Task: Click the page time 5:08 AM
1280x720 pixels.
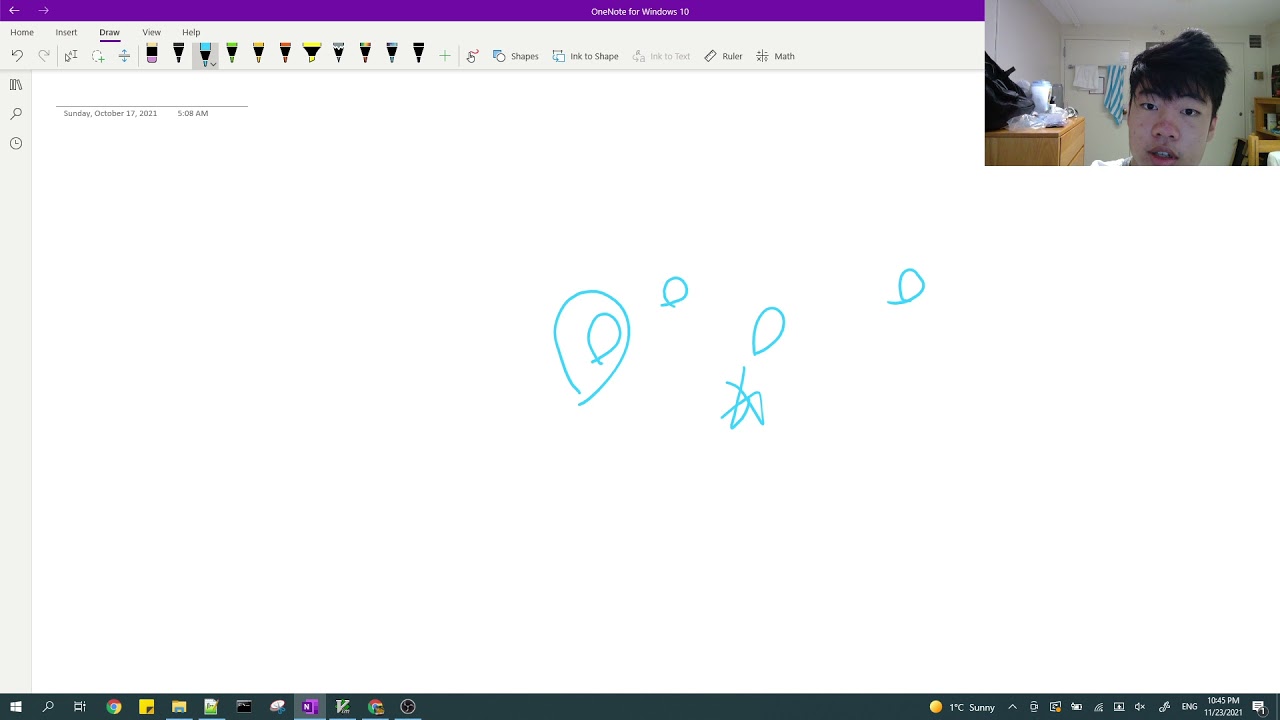Action: click(193, 113)
